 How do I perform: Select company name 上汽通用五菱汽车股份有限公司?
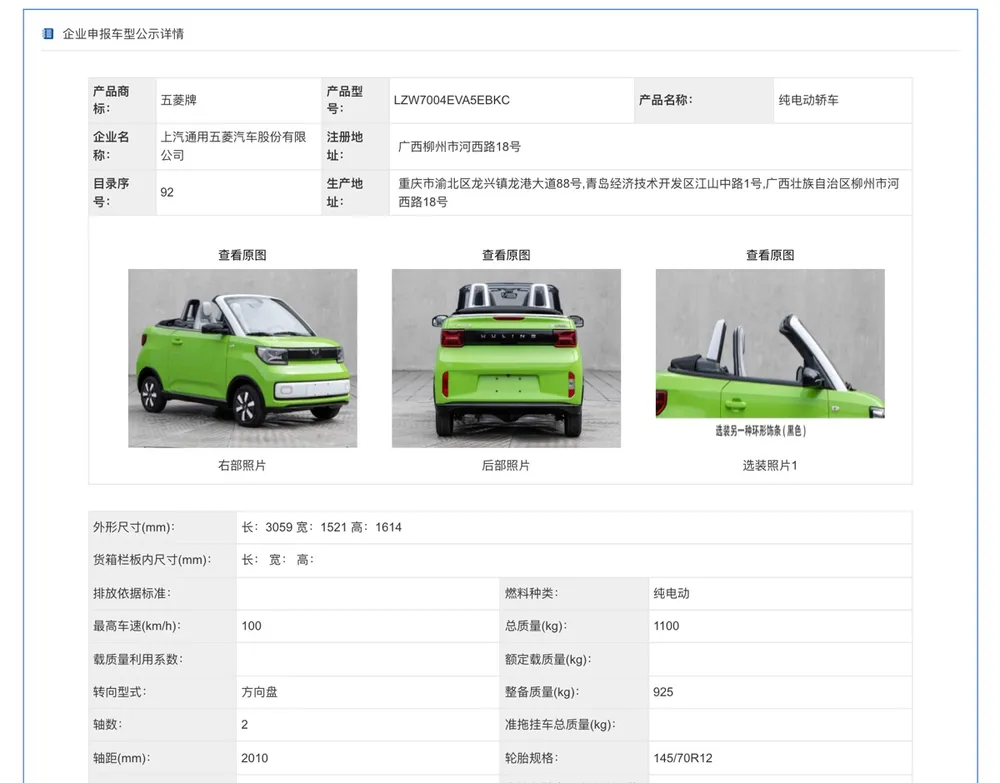pyautogui.click(x=233, y=146)
